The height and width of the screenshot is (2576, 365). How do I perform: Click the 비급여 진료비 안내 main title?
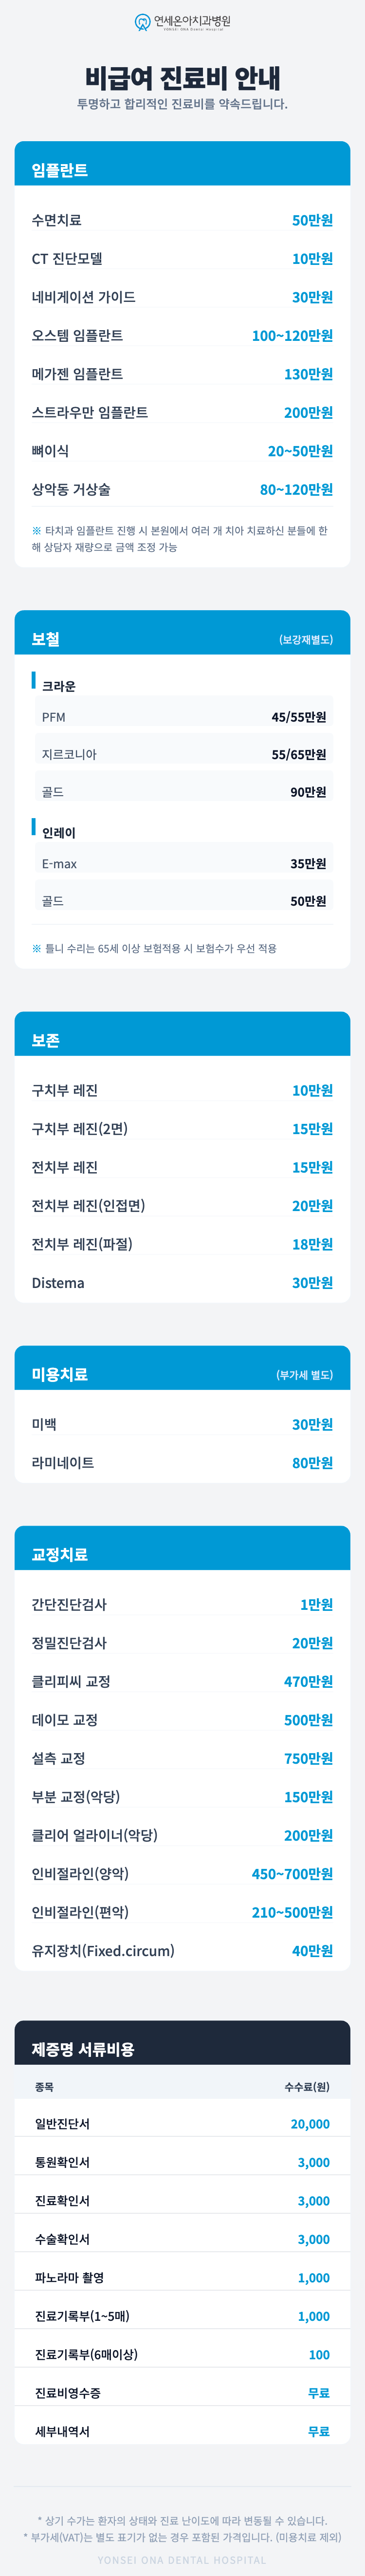[182, 78]
